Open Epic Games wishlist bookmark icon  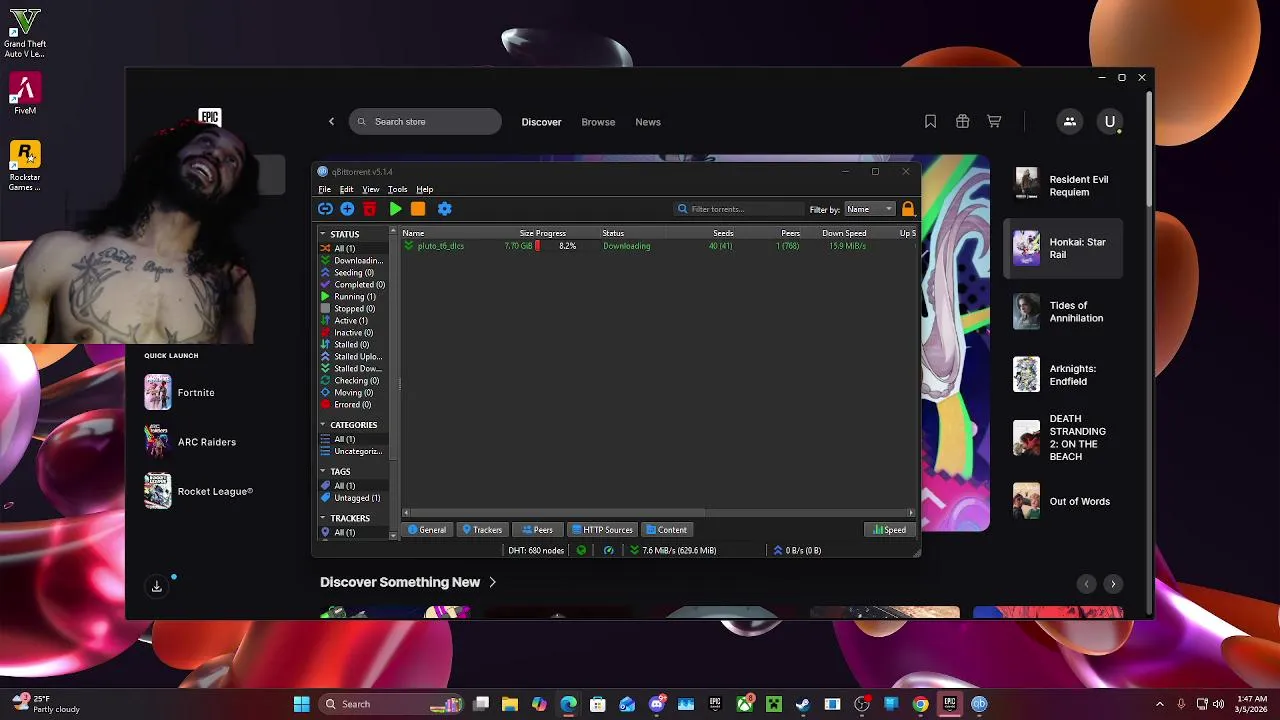(930, 122)
